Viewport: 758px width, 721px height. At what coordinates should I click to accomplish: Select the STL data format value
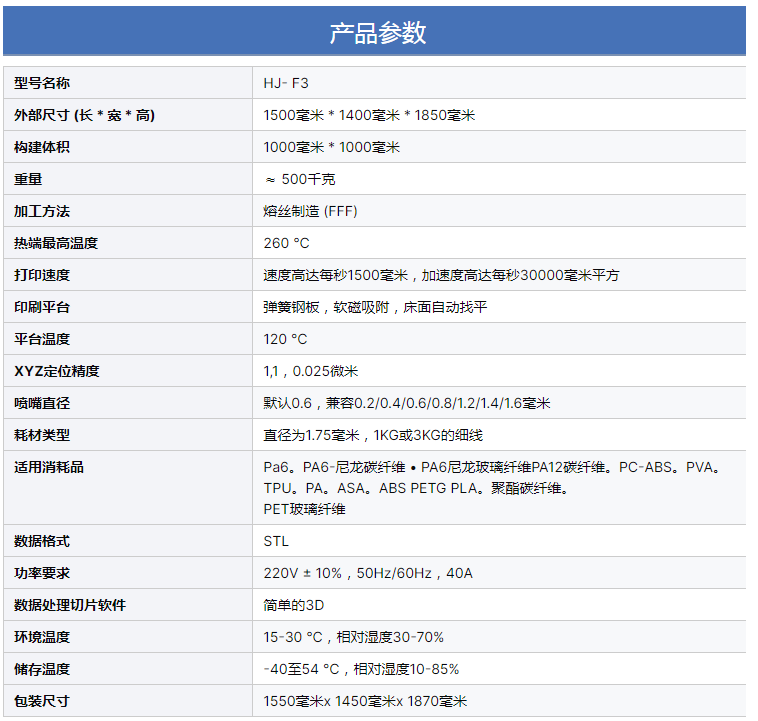276,541
